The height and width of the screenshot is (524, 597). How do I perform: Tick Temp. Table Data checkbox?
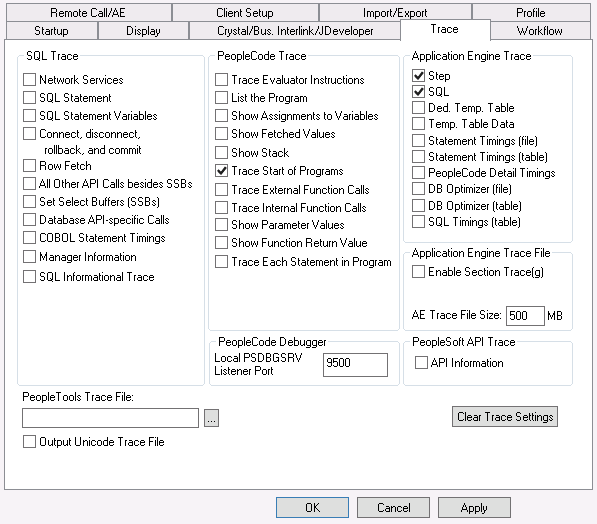pos(418,124)
